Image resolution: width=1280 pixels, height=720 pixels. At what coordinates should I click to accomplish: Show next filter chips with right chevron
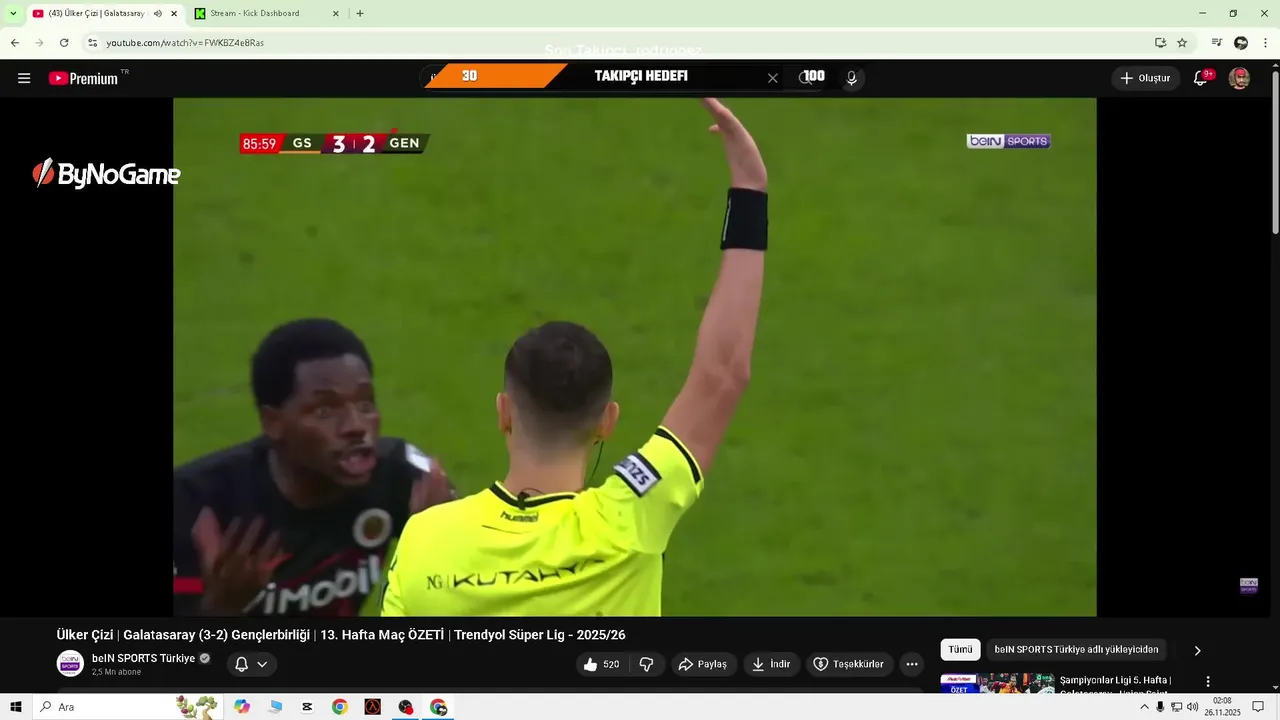(x=1197, y=650)
